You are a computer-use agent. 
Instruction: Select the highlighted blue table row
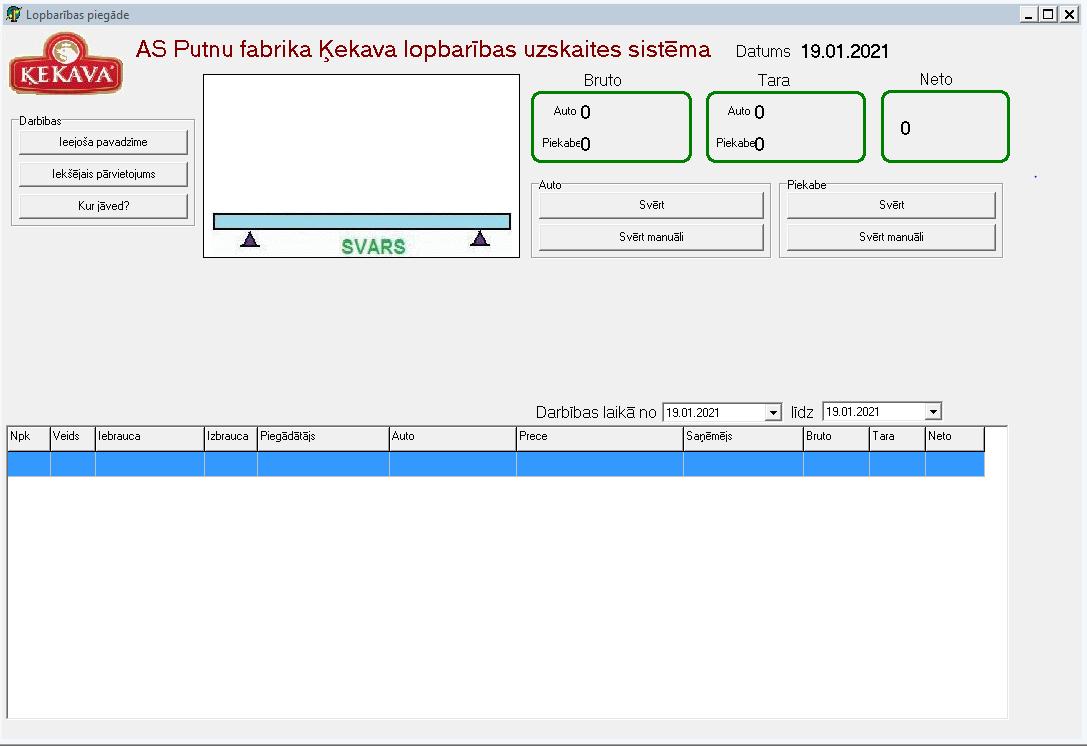point(496,464)
